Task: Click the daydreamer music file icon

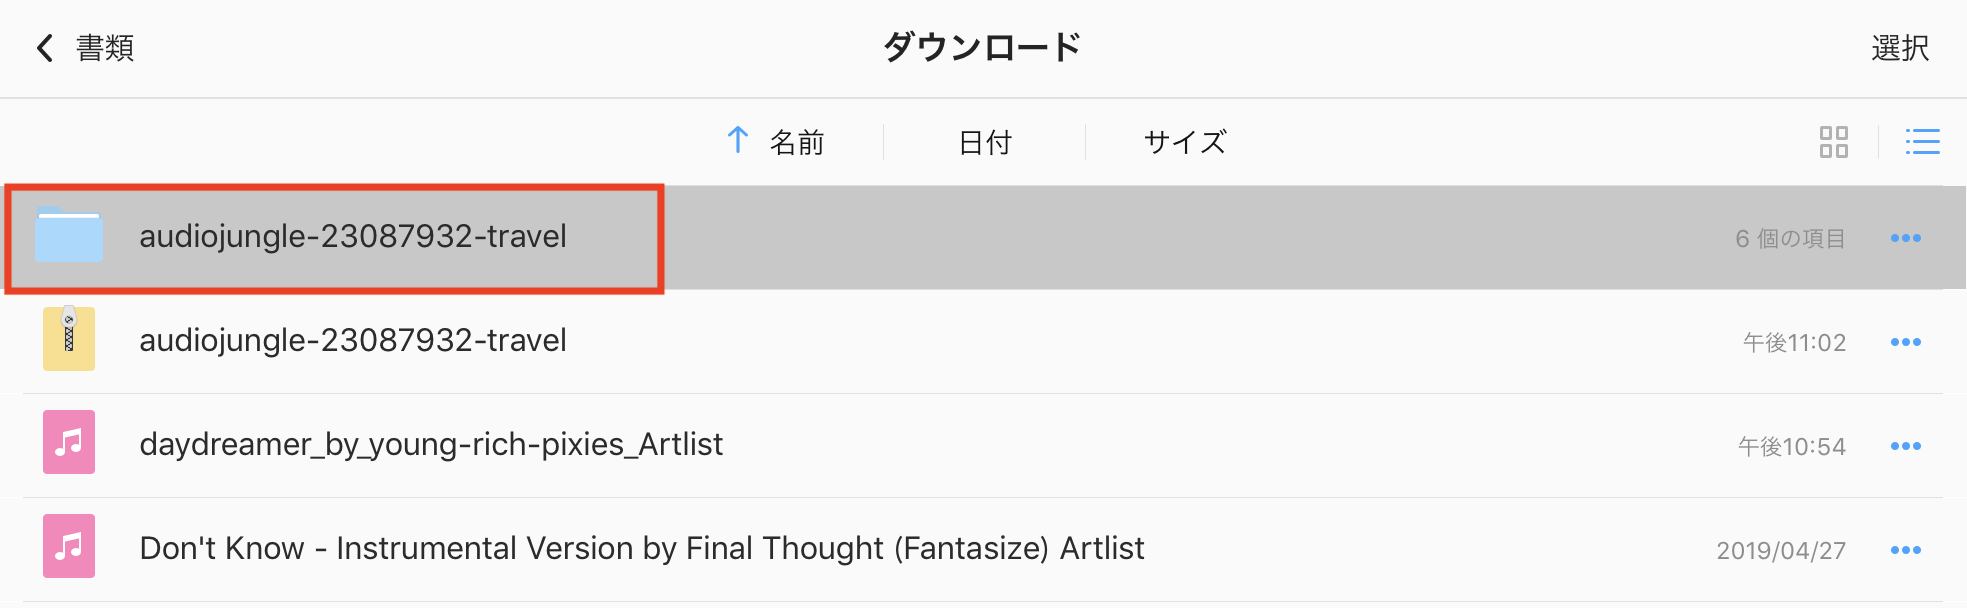Action: coord(69,443)
